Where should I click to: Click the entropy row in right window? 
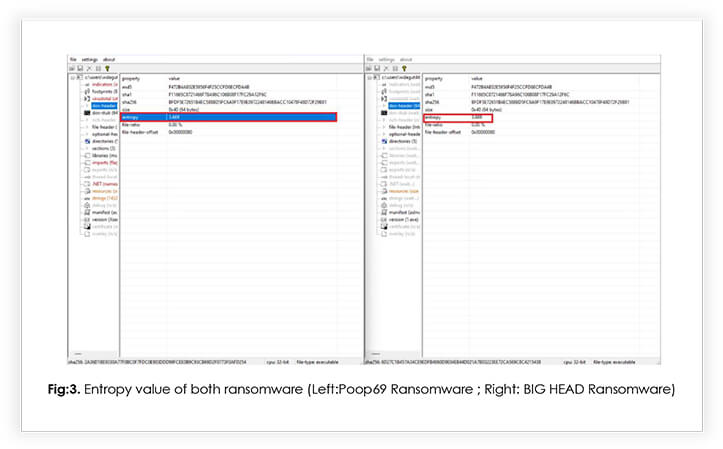(458, 118)
